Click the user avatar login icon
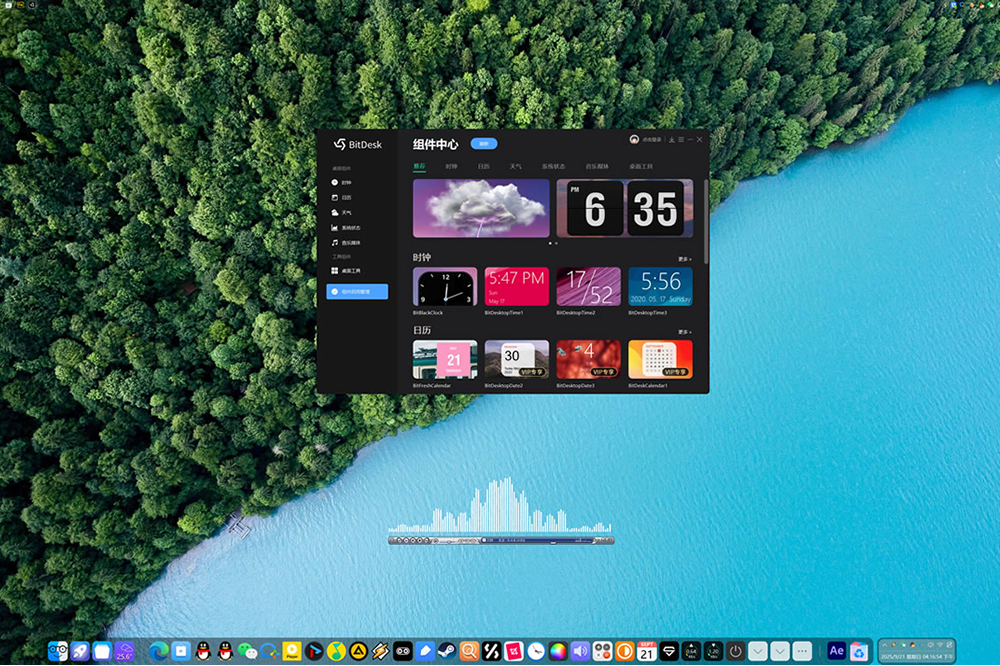 pos(634,139)
